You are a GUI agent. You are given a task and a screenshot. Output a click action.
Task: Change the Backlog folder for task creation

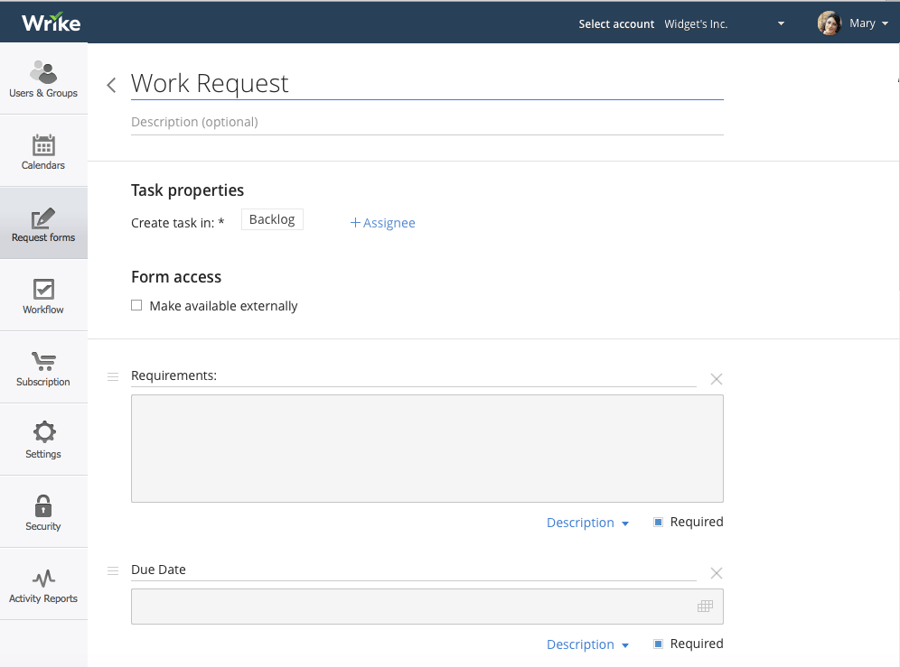pos(272,219)
